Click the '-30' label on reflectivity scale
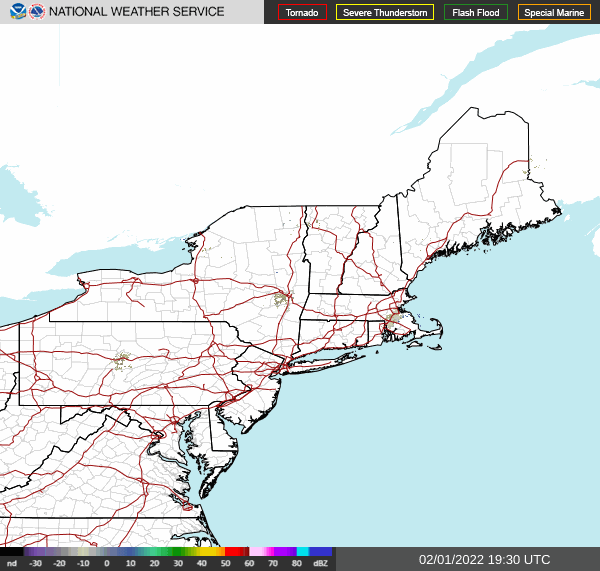Viewport: 600px width, 571px height. [x=35, y=564]
